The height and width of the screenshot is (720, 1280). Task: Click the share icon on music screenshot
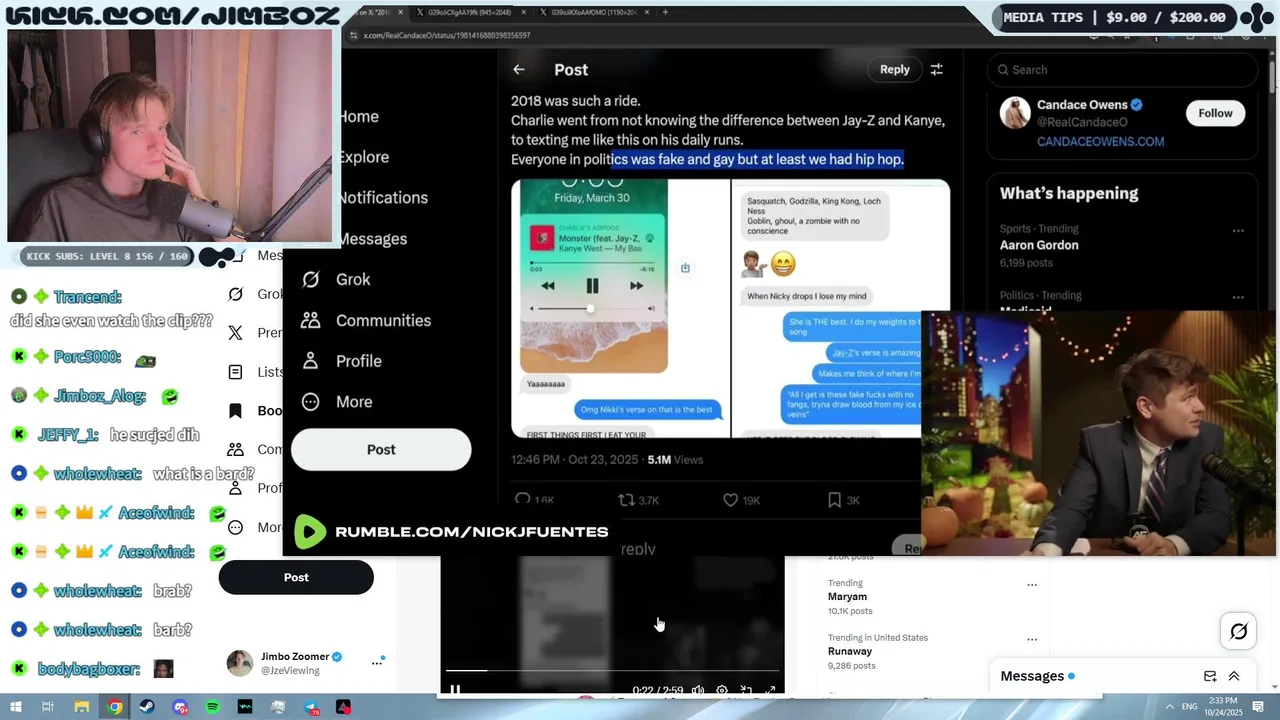[x=685, y=268]
